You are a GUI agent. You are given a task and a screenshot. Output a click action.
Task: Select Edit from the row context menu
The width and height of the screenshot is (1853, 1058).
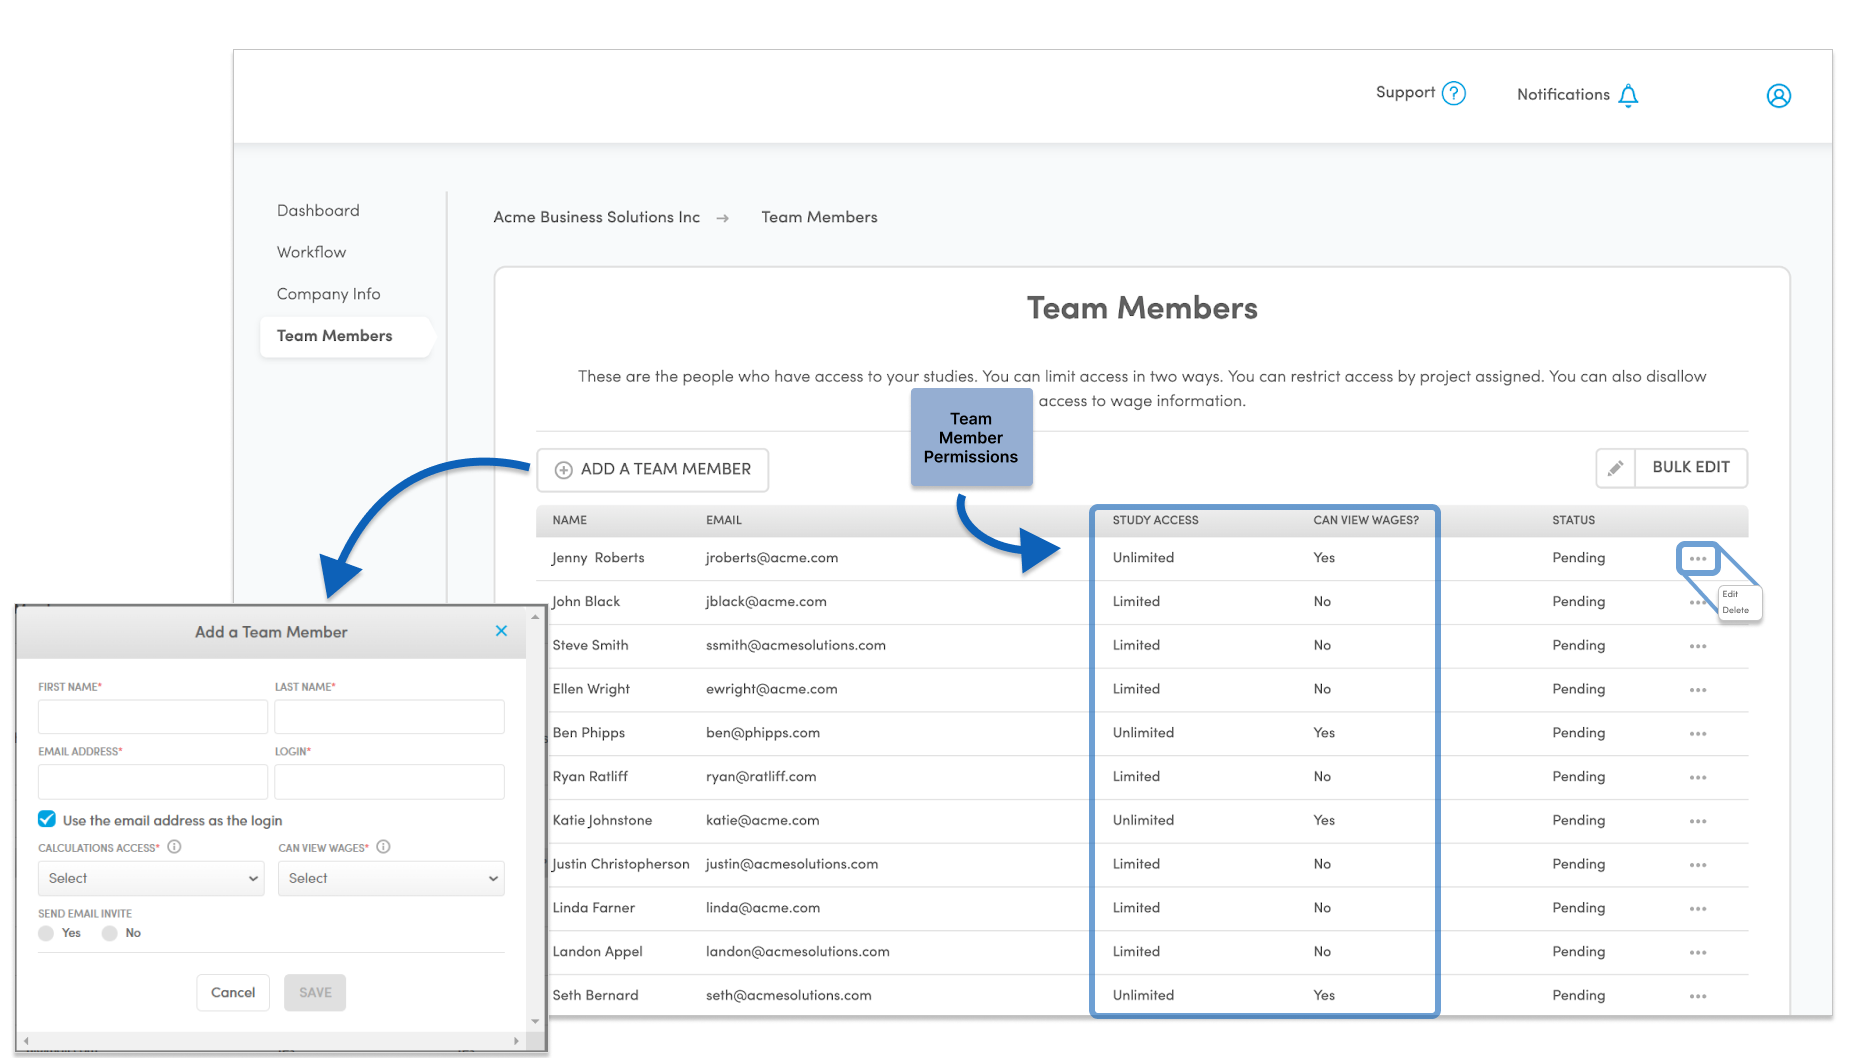click(x=1732, y=594)
